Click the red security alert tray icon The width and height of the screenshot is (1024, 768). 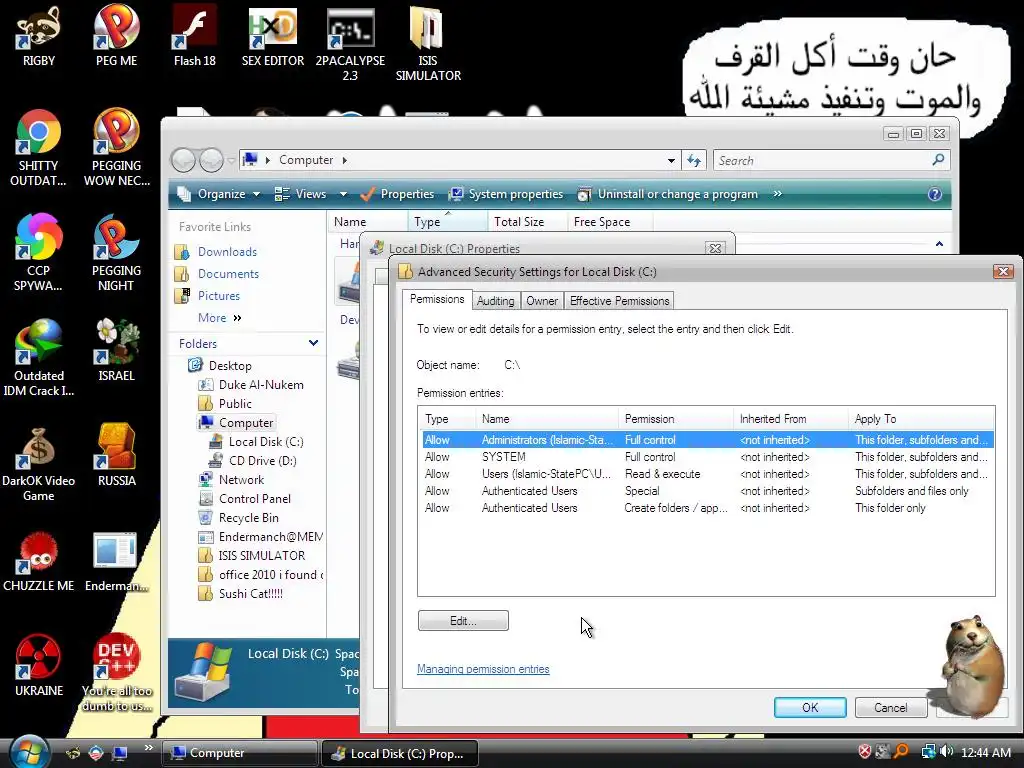click(x=865, y=752)
